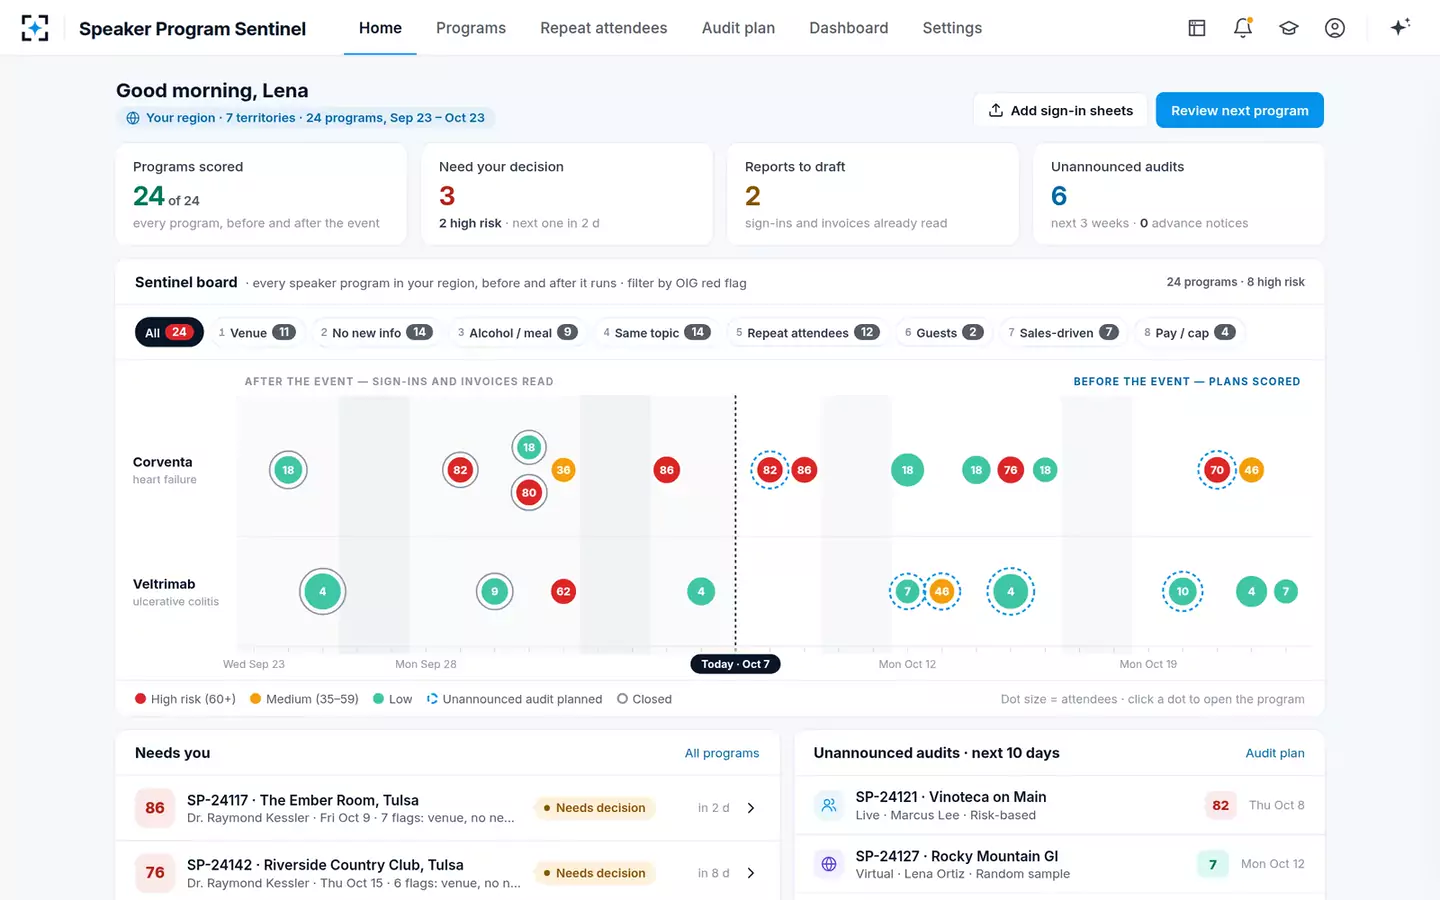Toggle the Repeat attendees filter chip
Viewport: 1440px width, 900px height.
(807, 332)
